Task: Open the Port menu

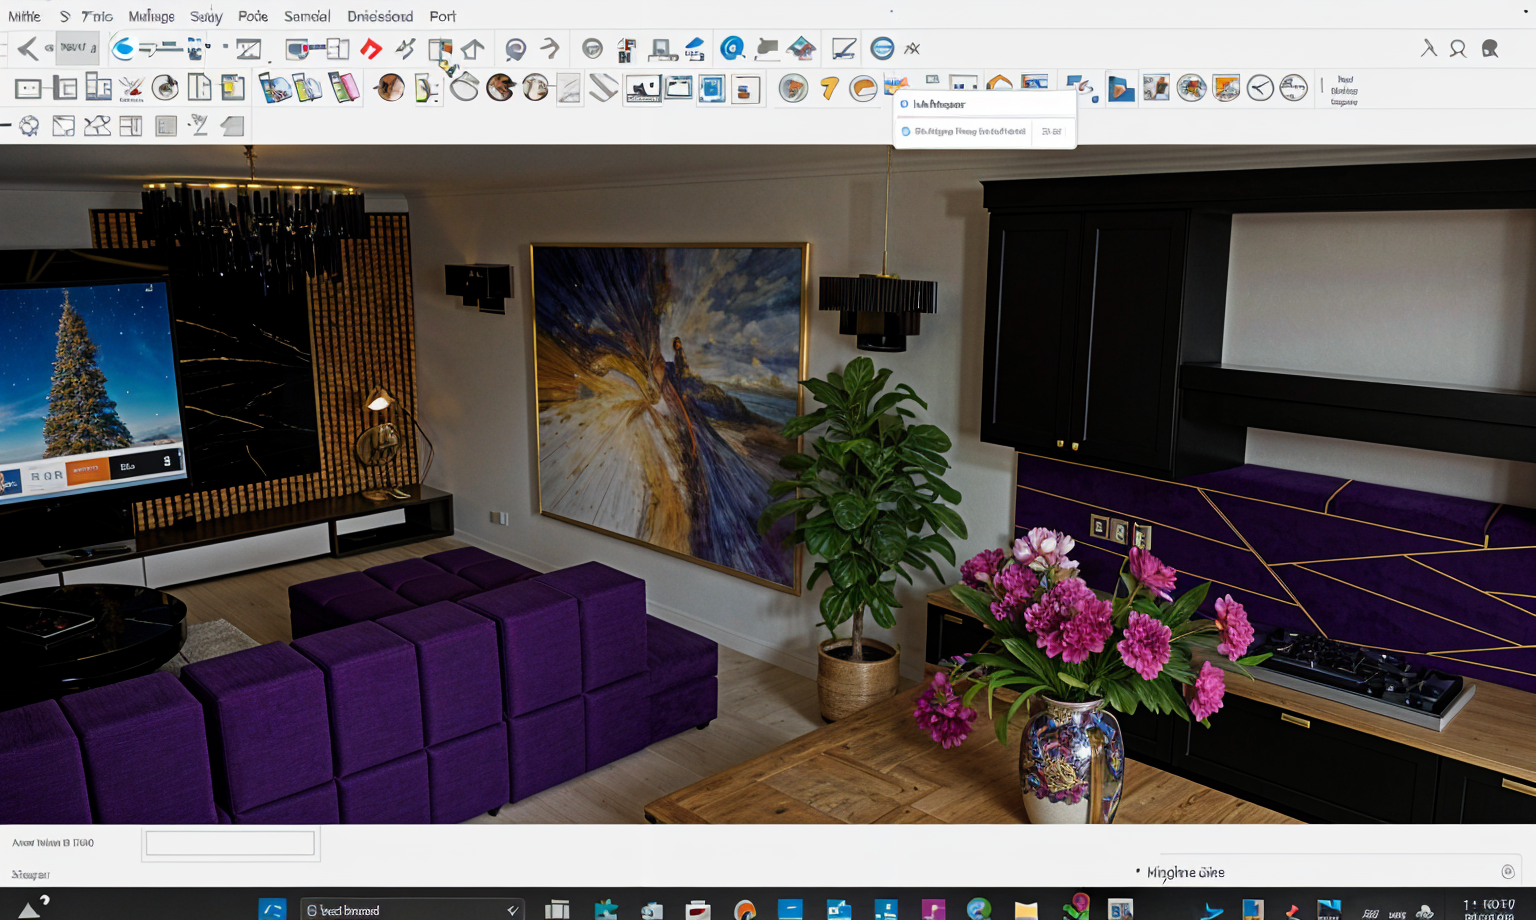Action: (x=442, y=16)
